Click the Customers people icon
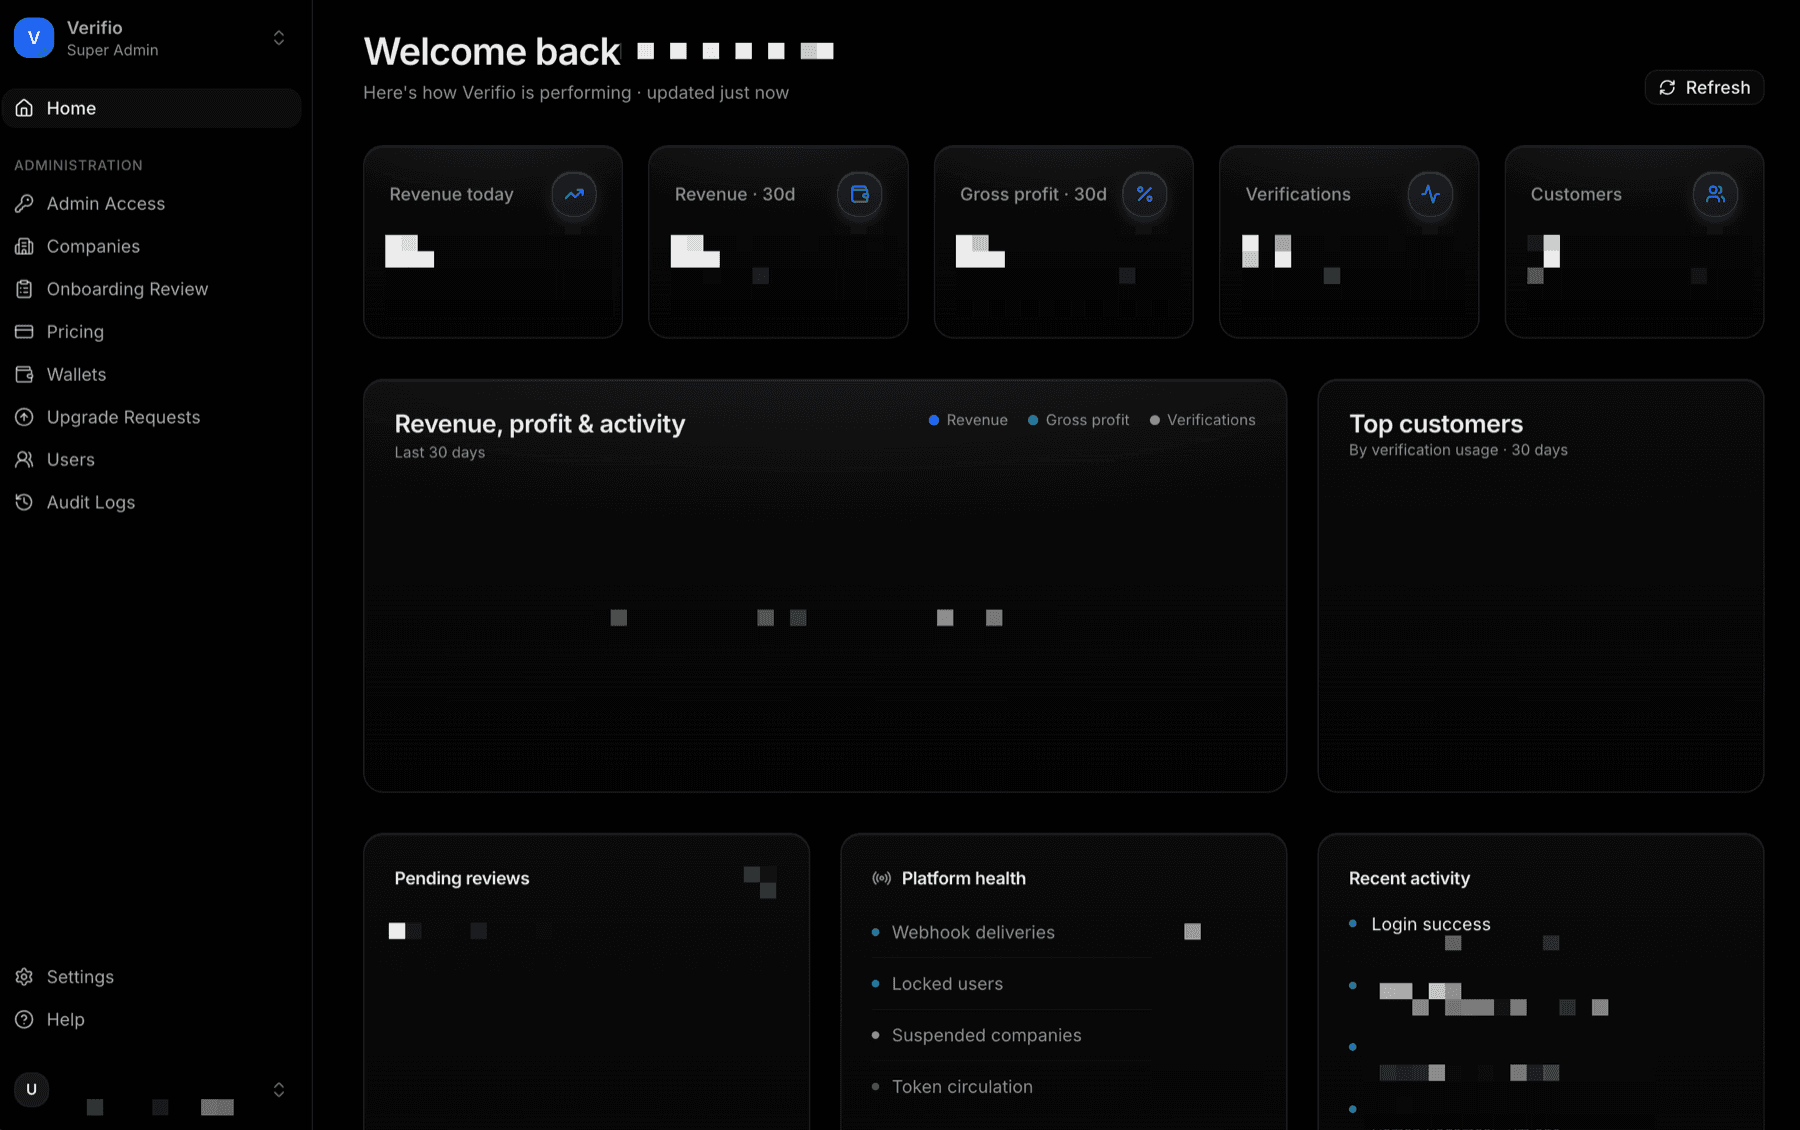This screenshot has height=1130, width=1800. [1715, 194]
